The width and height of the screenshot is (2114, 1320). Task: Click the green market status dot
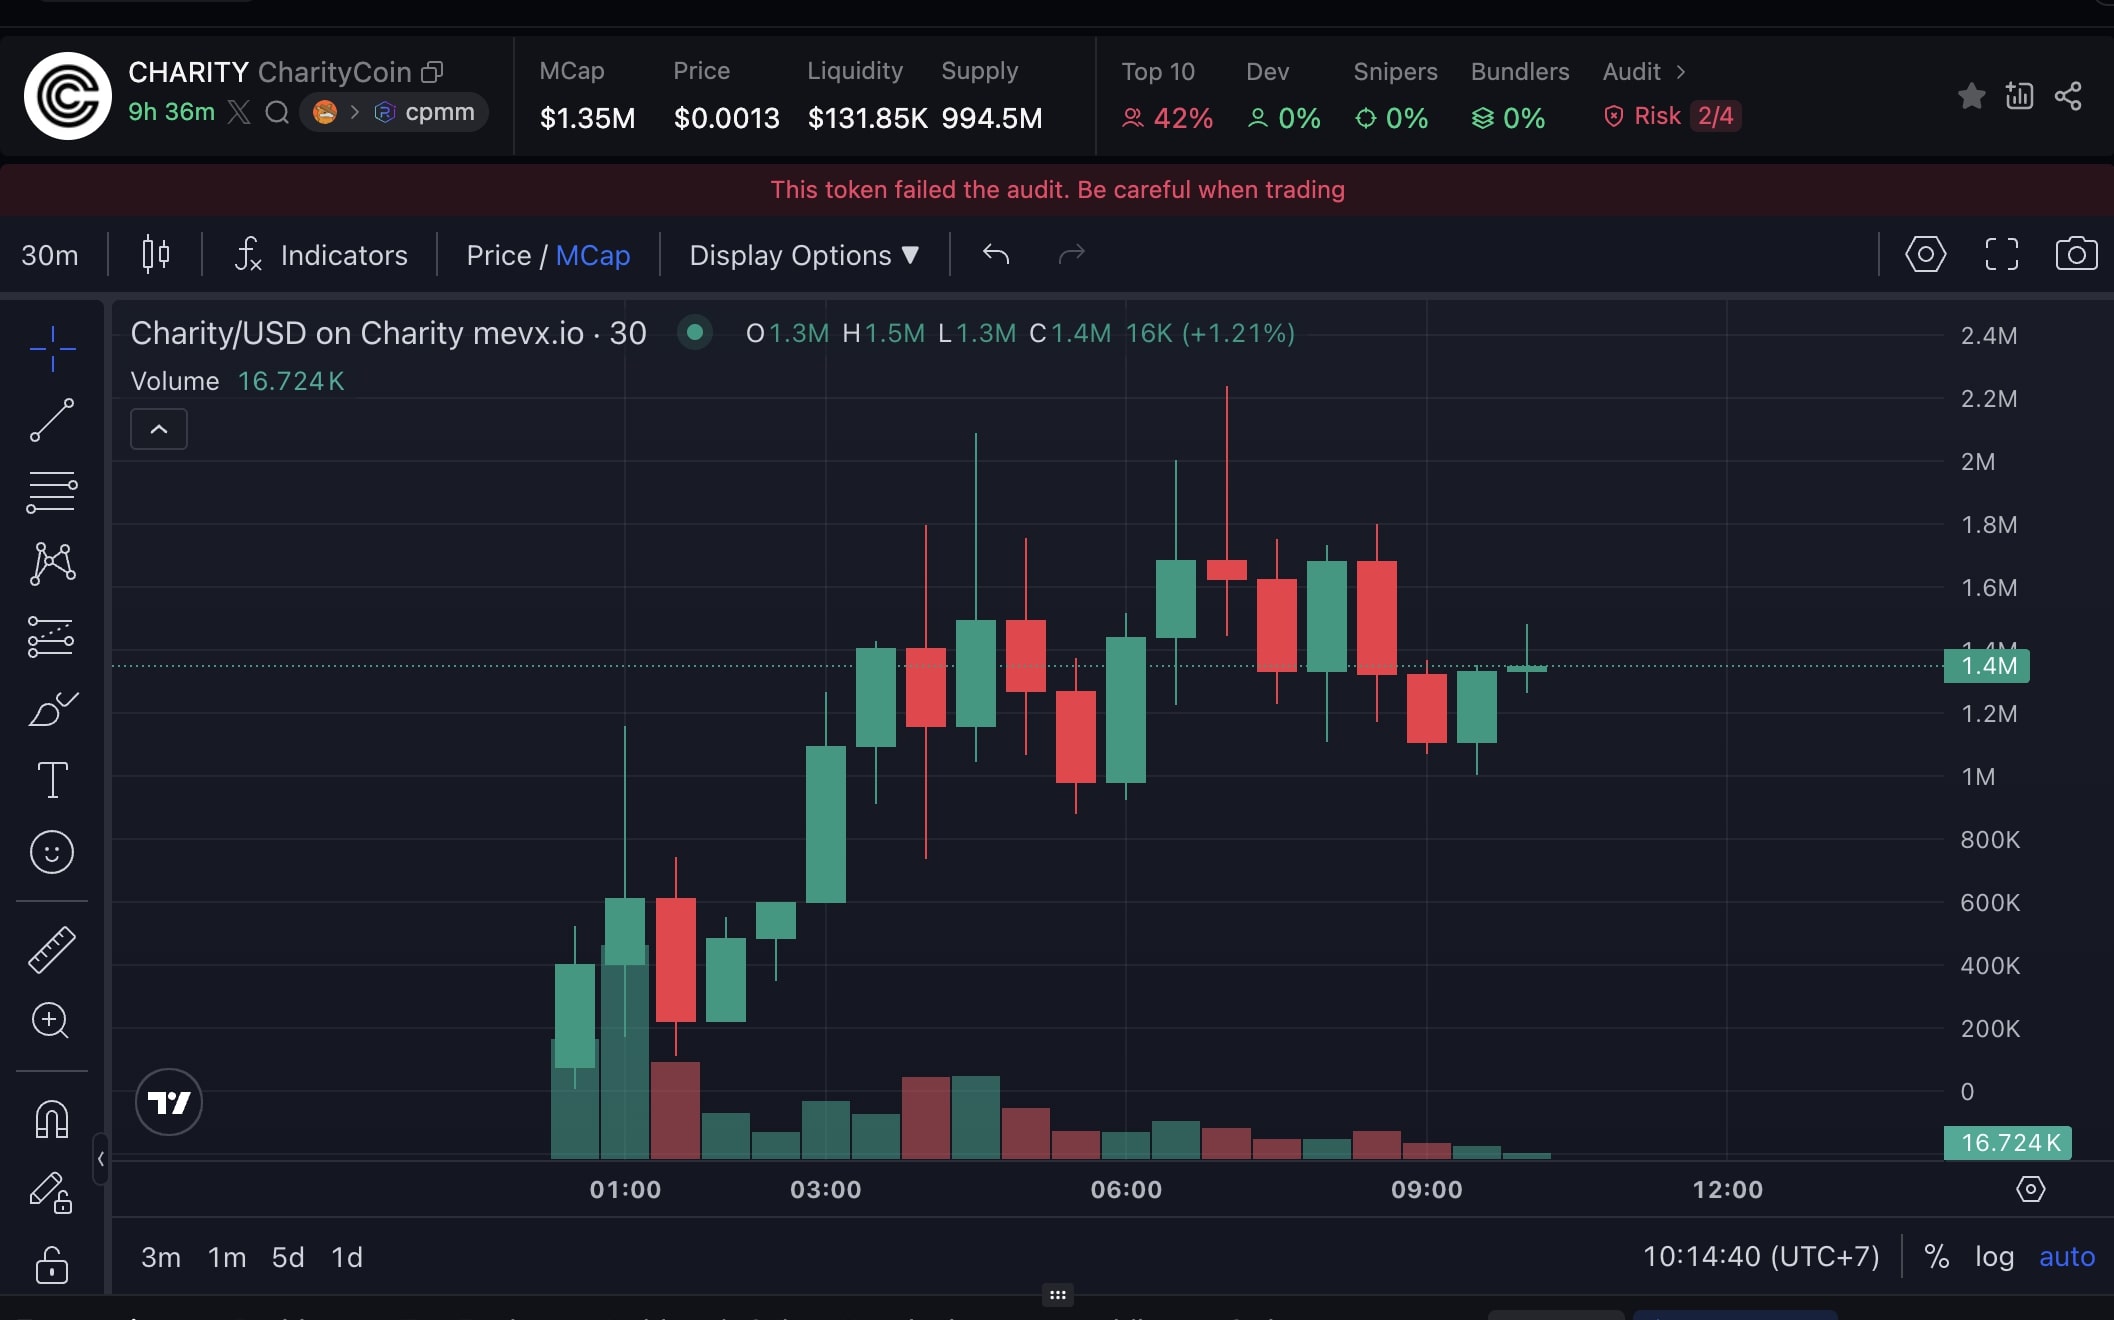point(695,332)
